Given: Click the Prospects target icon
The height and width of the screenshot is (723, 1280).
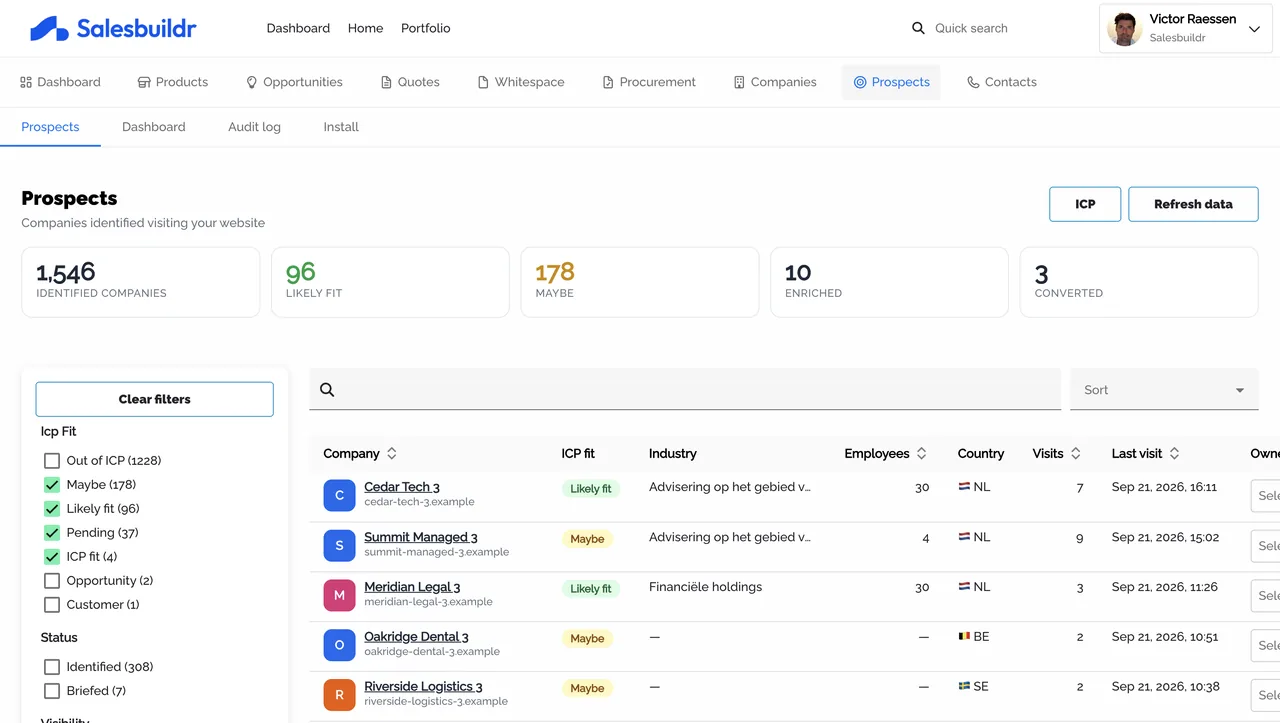Looking at the screenshot, I should click(x=860, y=82).
